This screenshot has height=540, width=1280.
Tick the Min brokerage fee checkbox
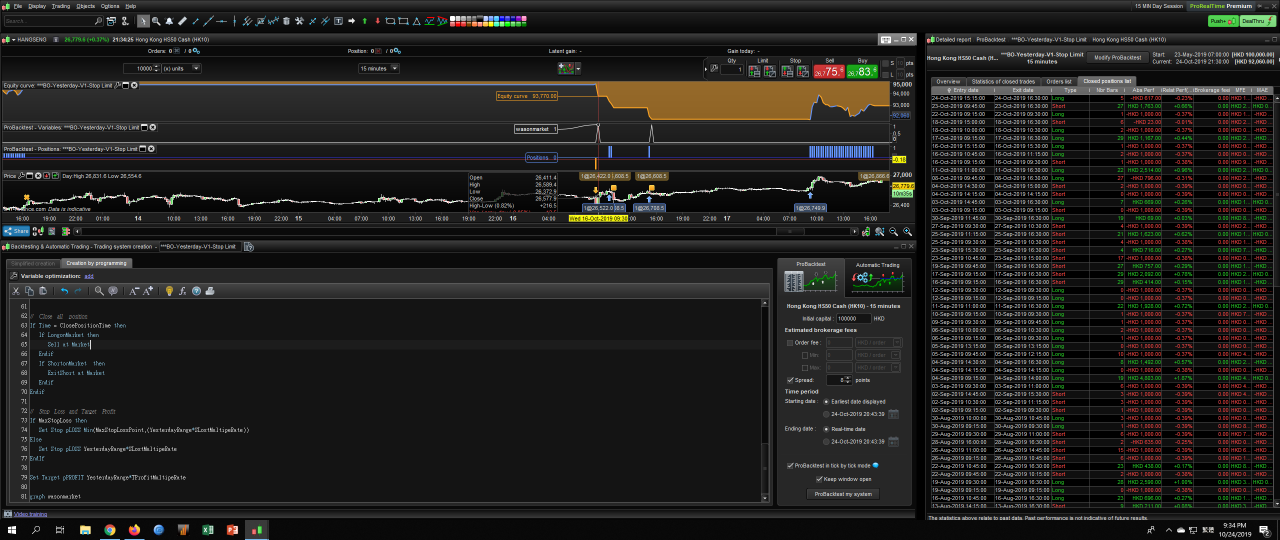[805, 355]
